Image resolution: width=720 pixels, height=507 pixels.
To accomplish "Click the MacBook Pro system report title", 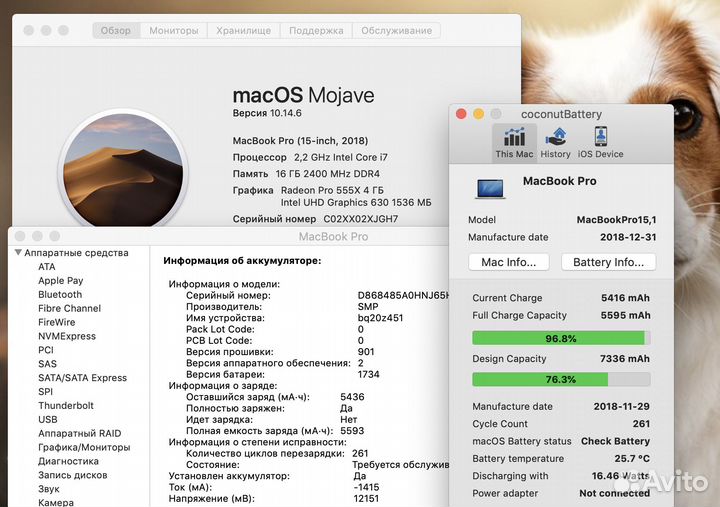I will click(x=333, y=237).
